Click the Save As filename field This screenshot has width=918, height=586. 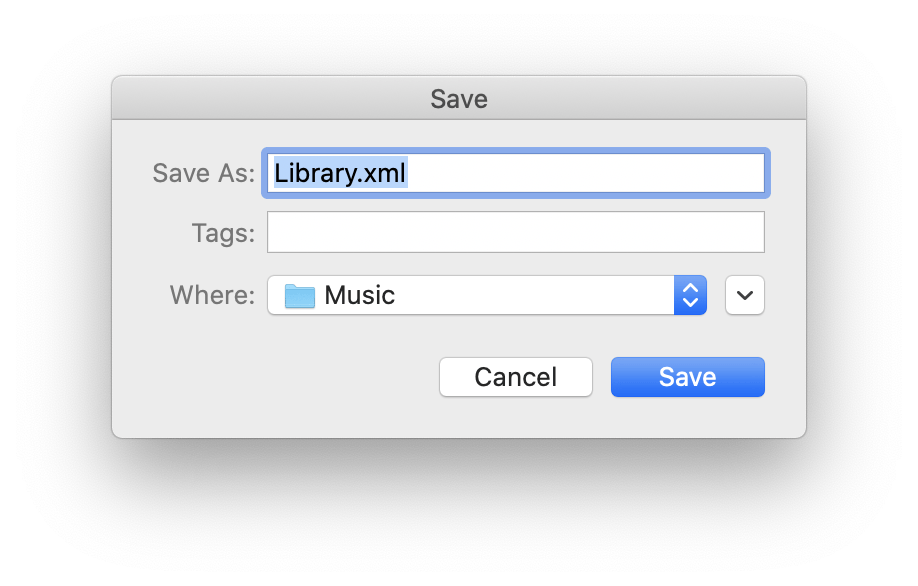pos(515,173)
